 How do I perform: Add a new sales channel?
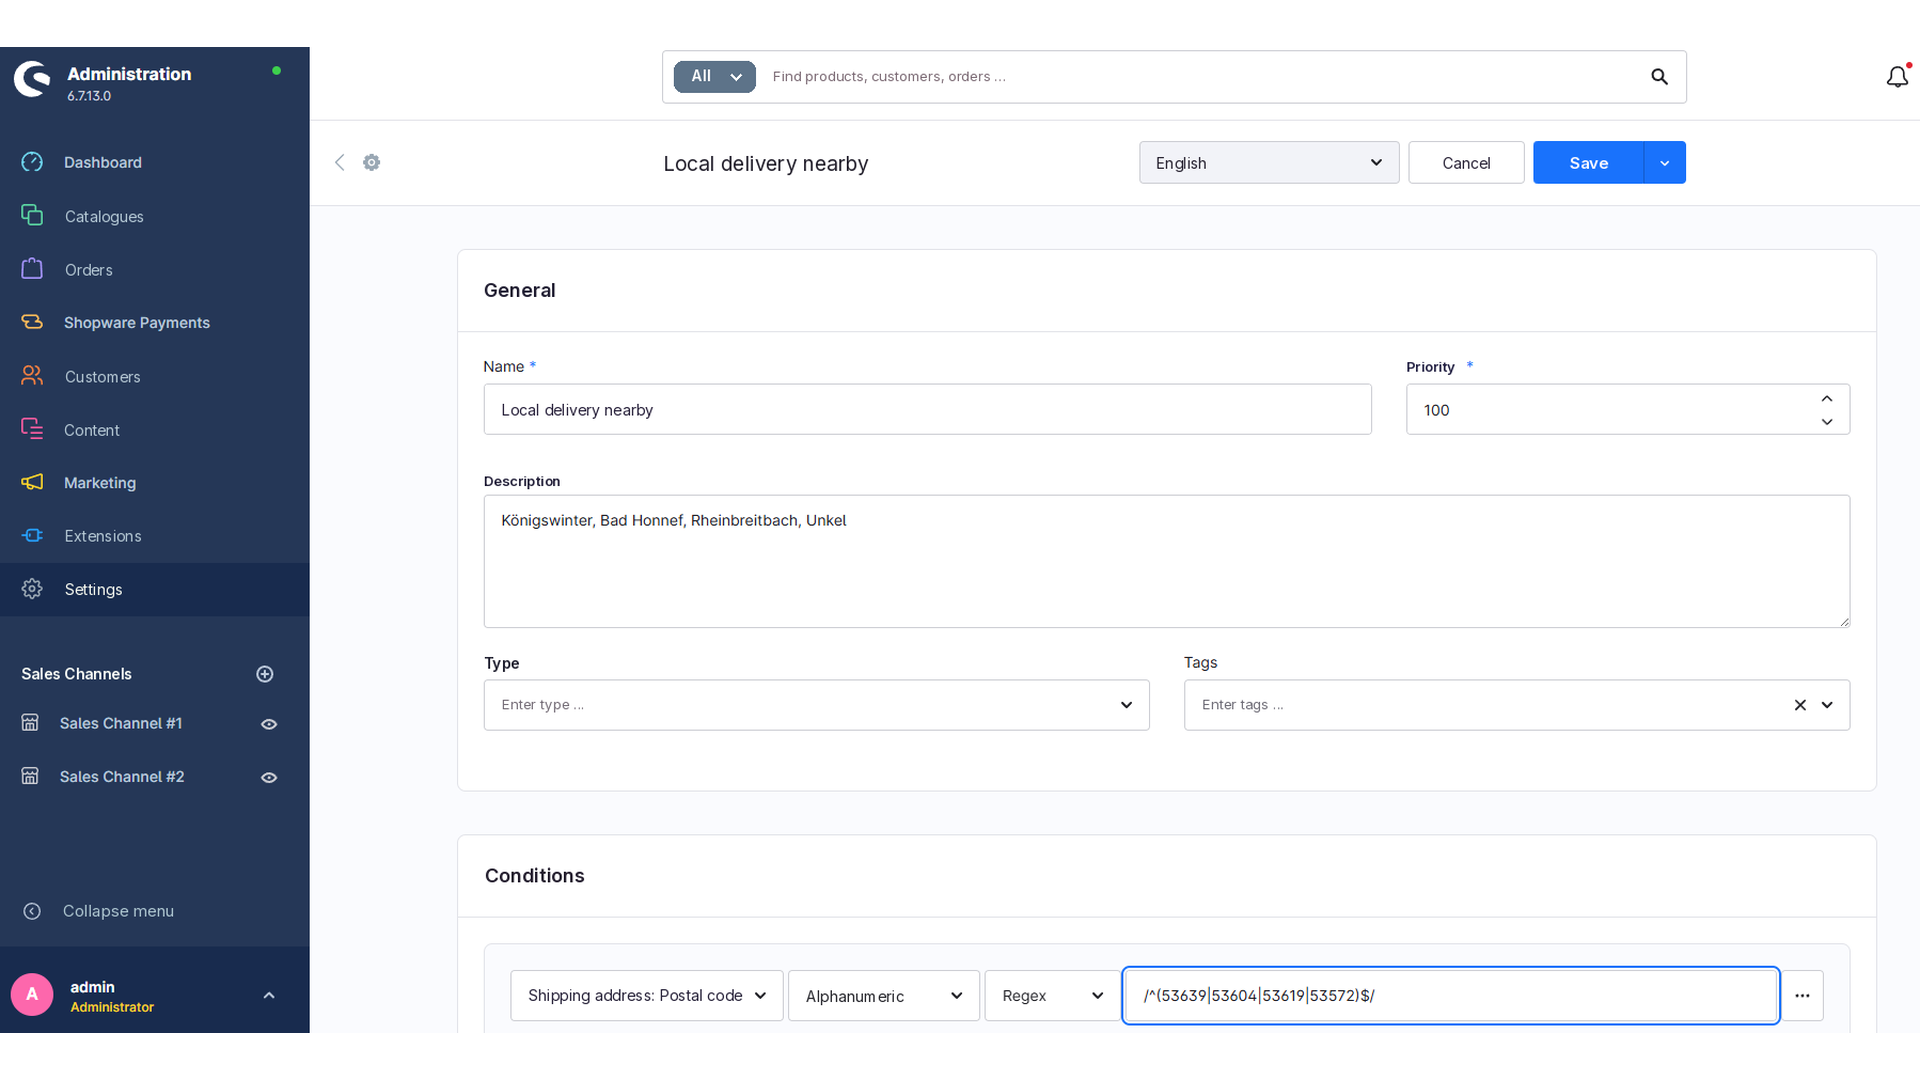265,674
